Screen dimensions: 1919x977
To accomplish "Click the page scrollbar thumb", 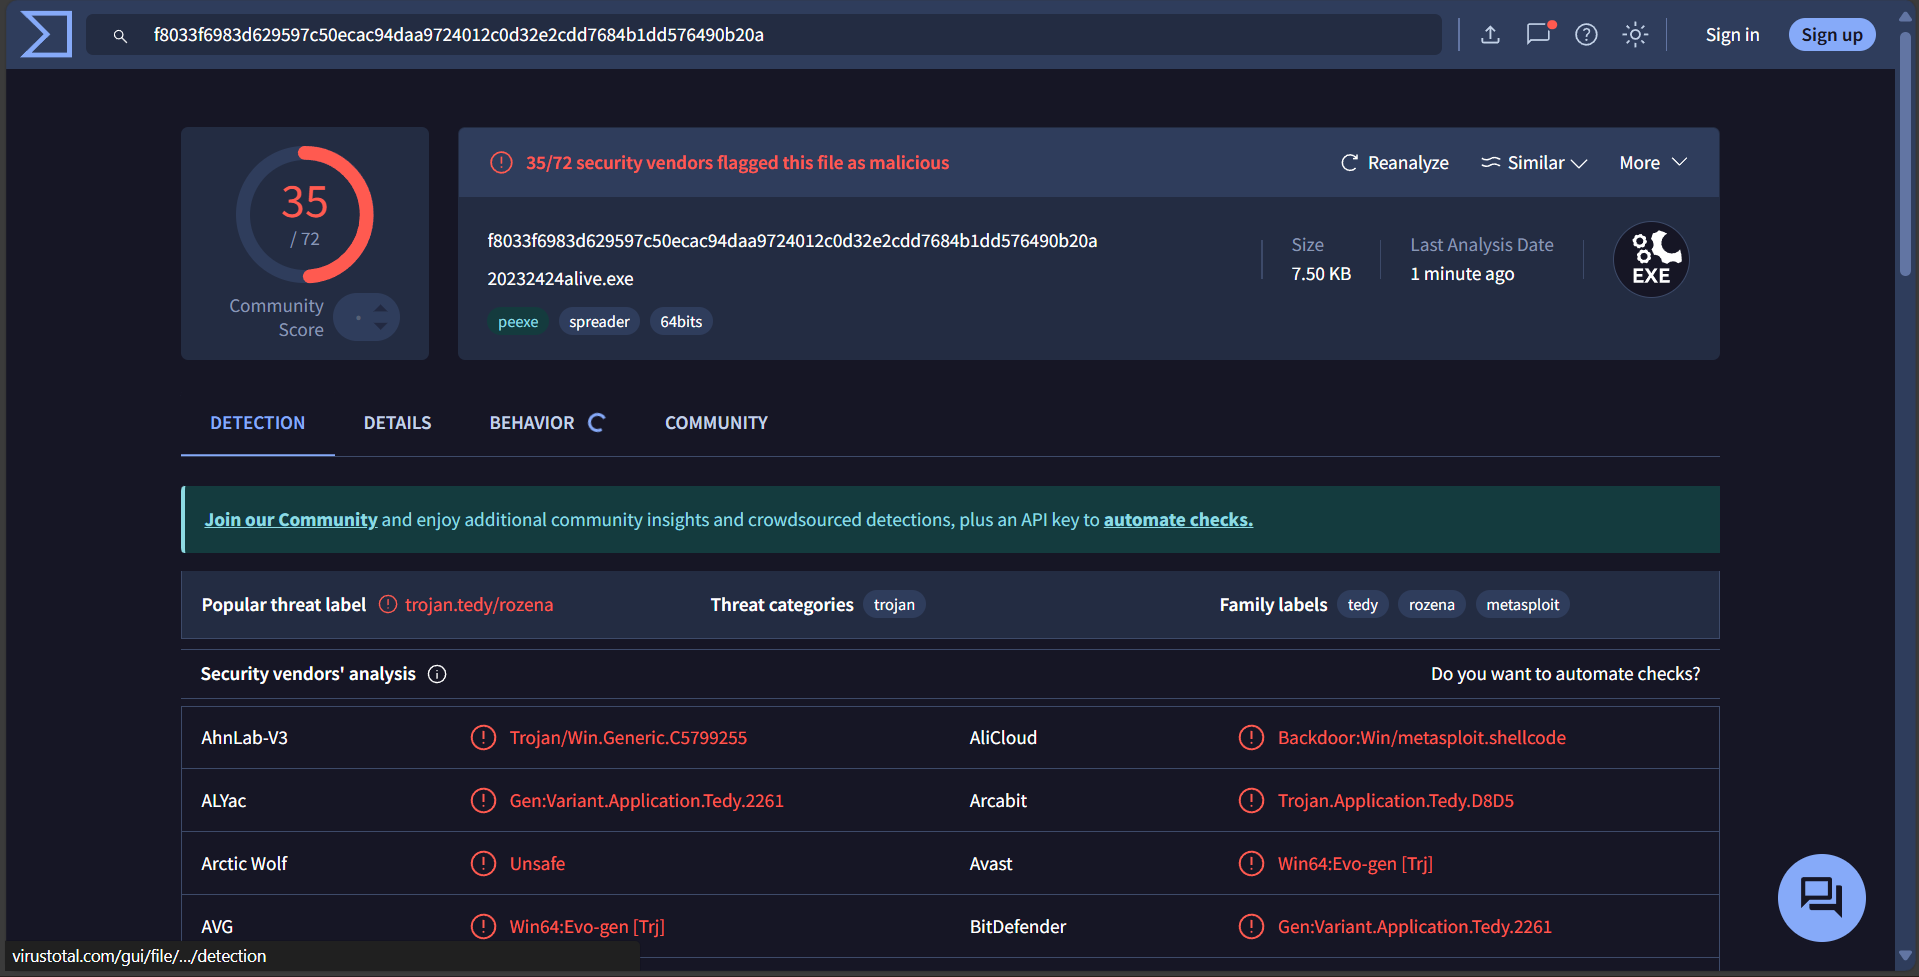I will pyautogui.click(x=1906, y=155).
